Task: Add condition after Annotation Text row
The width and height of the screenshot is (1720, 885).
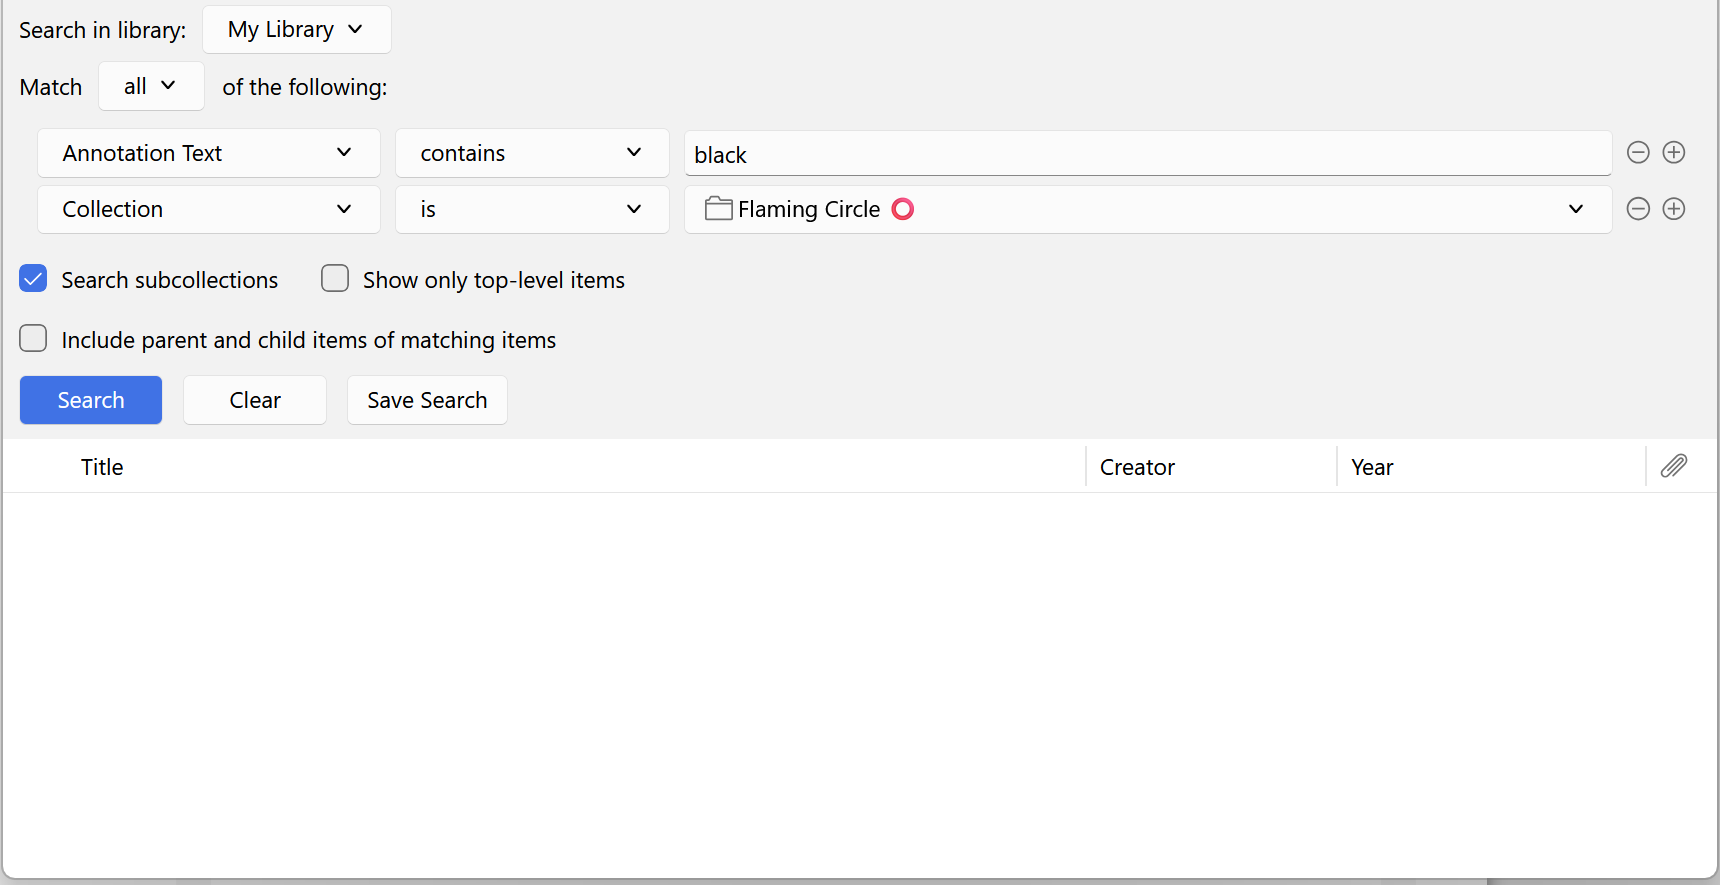Action: [1674, 152]
